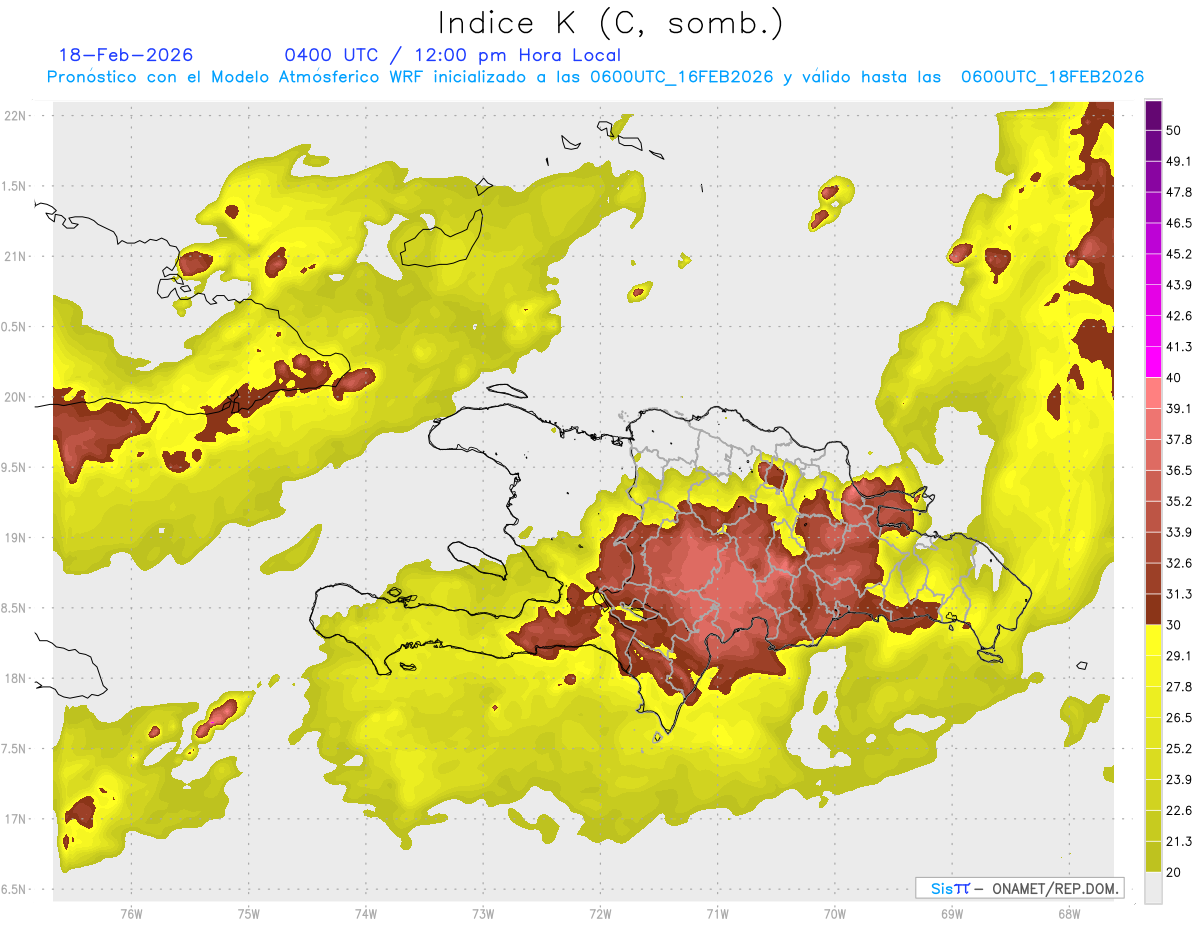Click the colorbar value '31.3'
Image resolution: width=1200 pixels, height=927 pixels.
(1179, 594)
